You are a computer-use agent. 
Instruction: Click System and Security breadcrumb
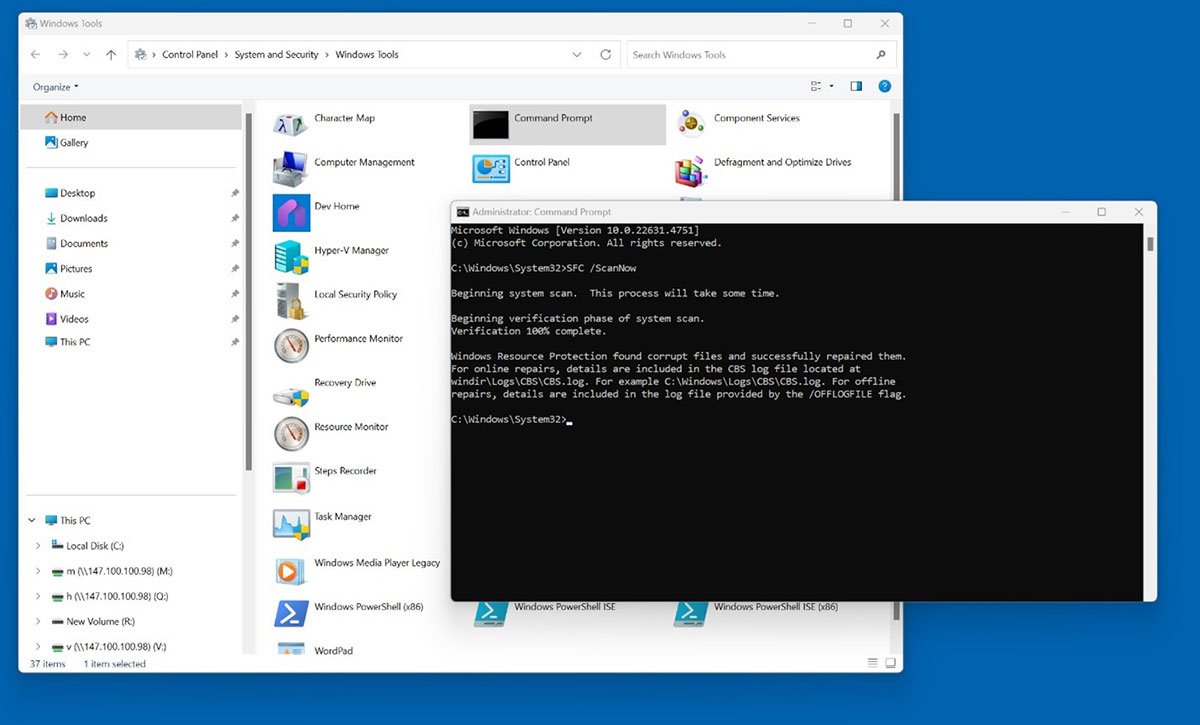(x=276, y=55)
